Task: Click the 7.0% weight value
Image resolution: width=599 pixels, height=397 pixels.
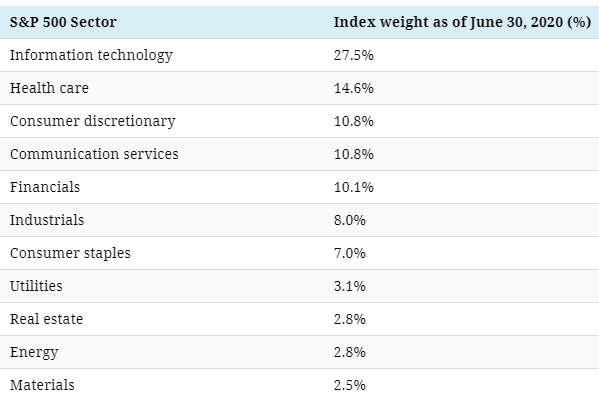Action: click(x=350, y=253)
